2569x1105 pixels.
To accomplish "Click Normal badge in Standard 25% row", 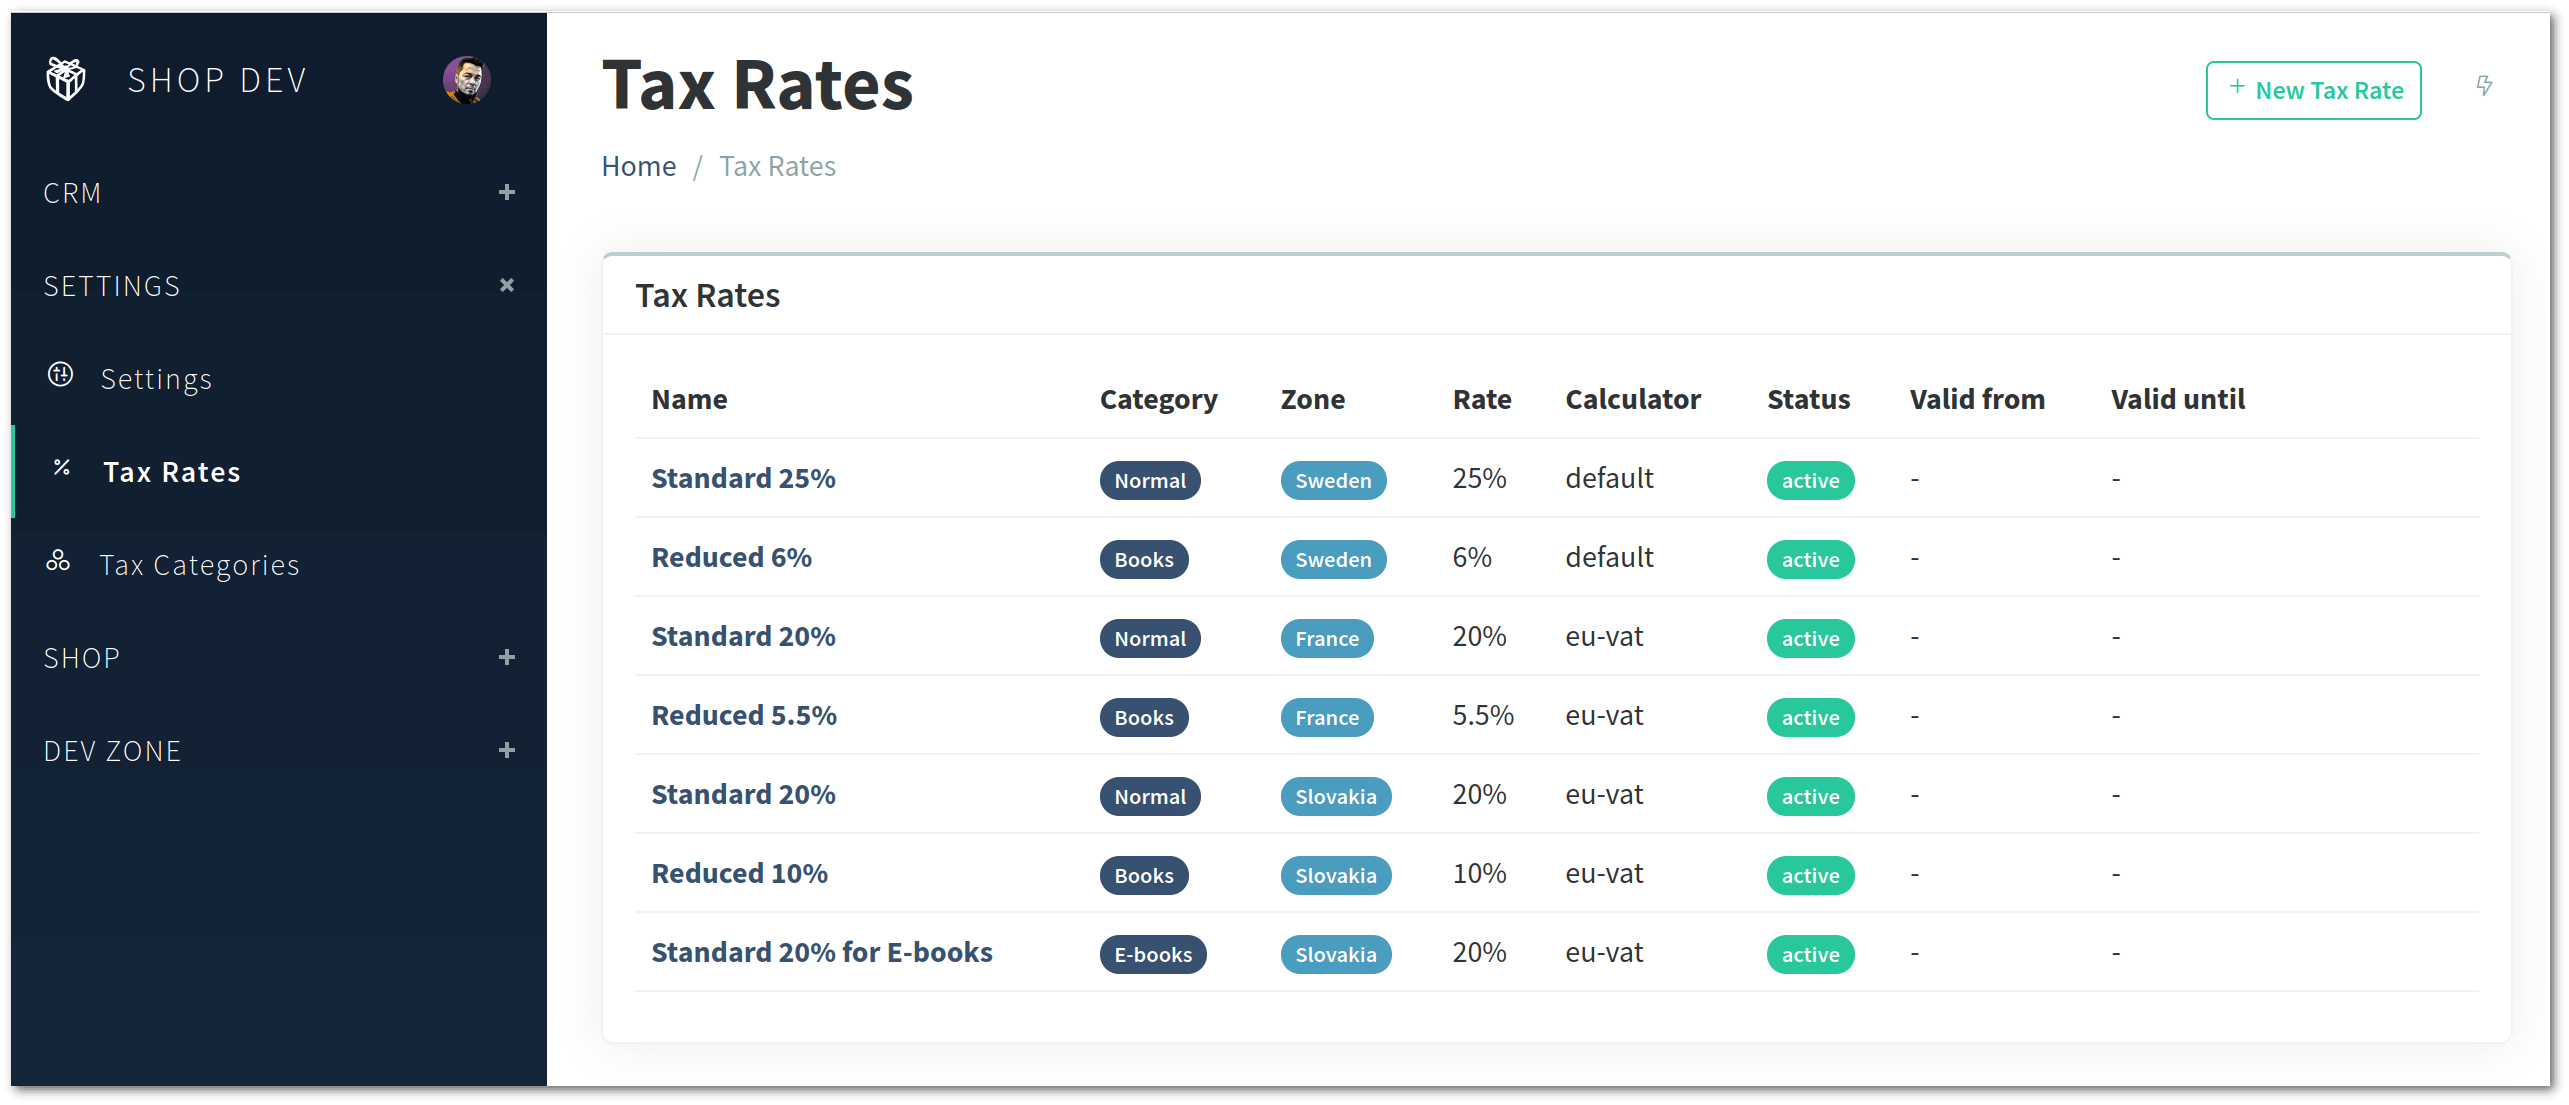I will coord(1150,480).
